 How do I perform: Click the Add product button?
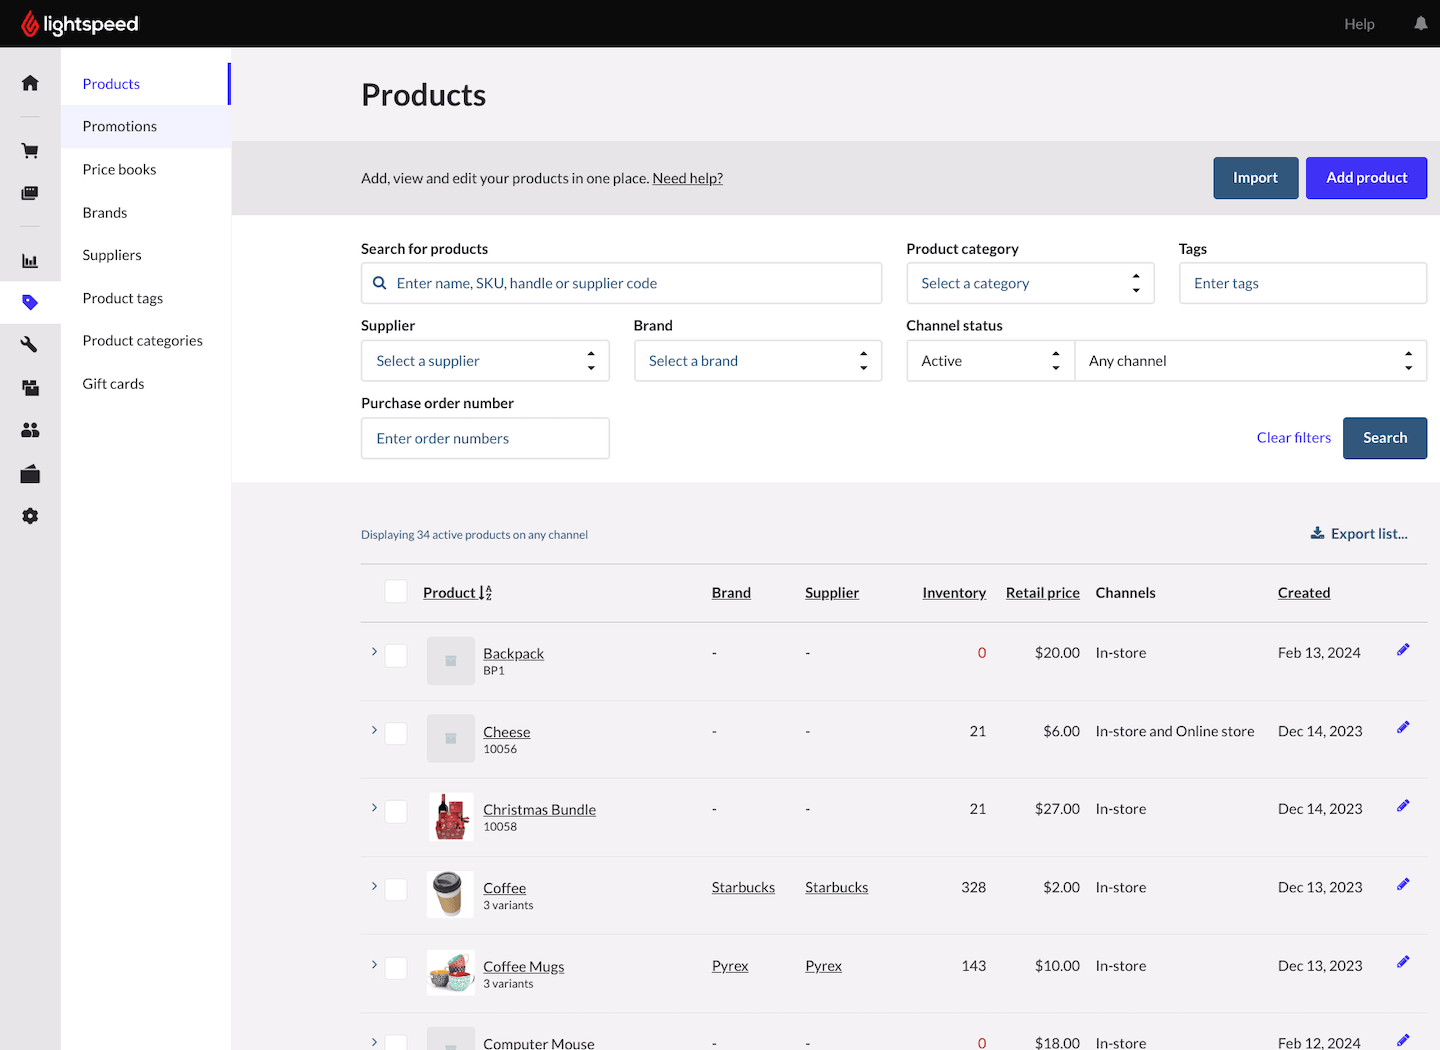pyautogui.click(x=1366, y=178)
